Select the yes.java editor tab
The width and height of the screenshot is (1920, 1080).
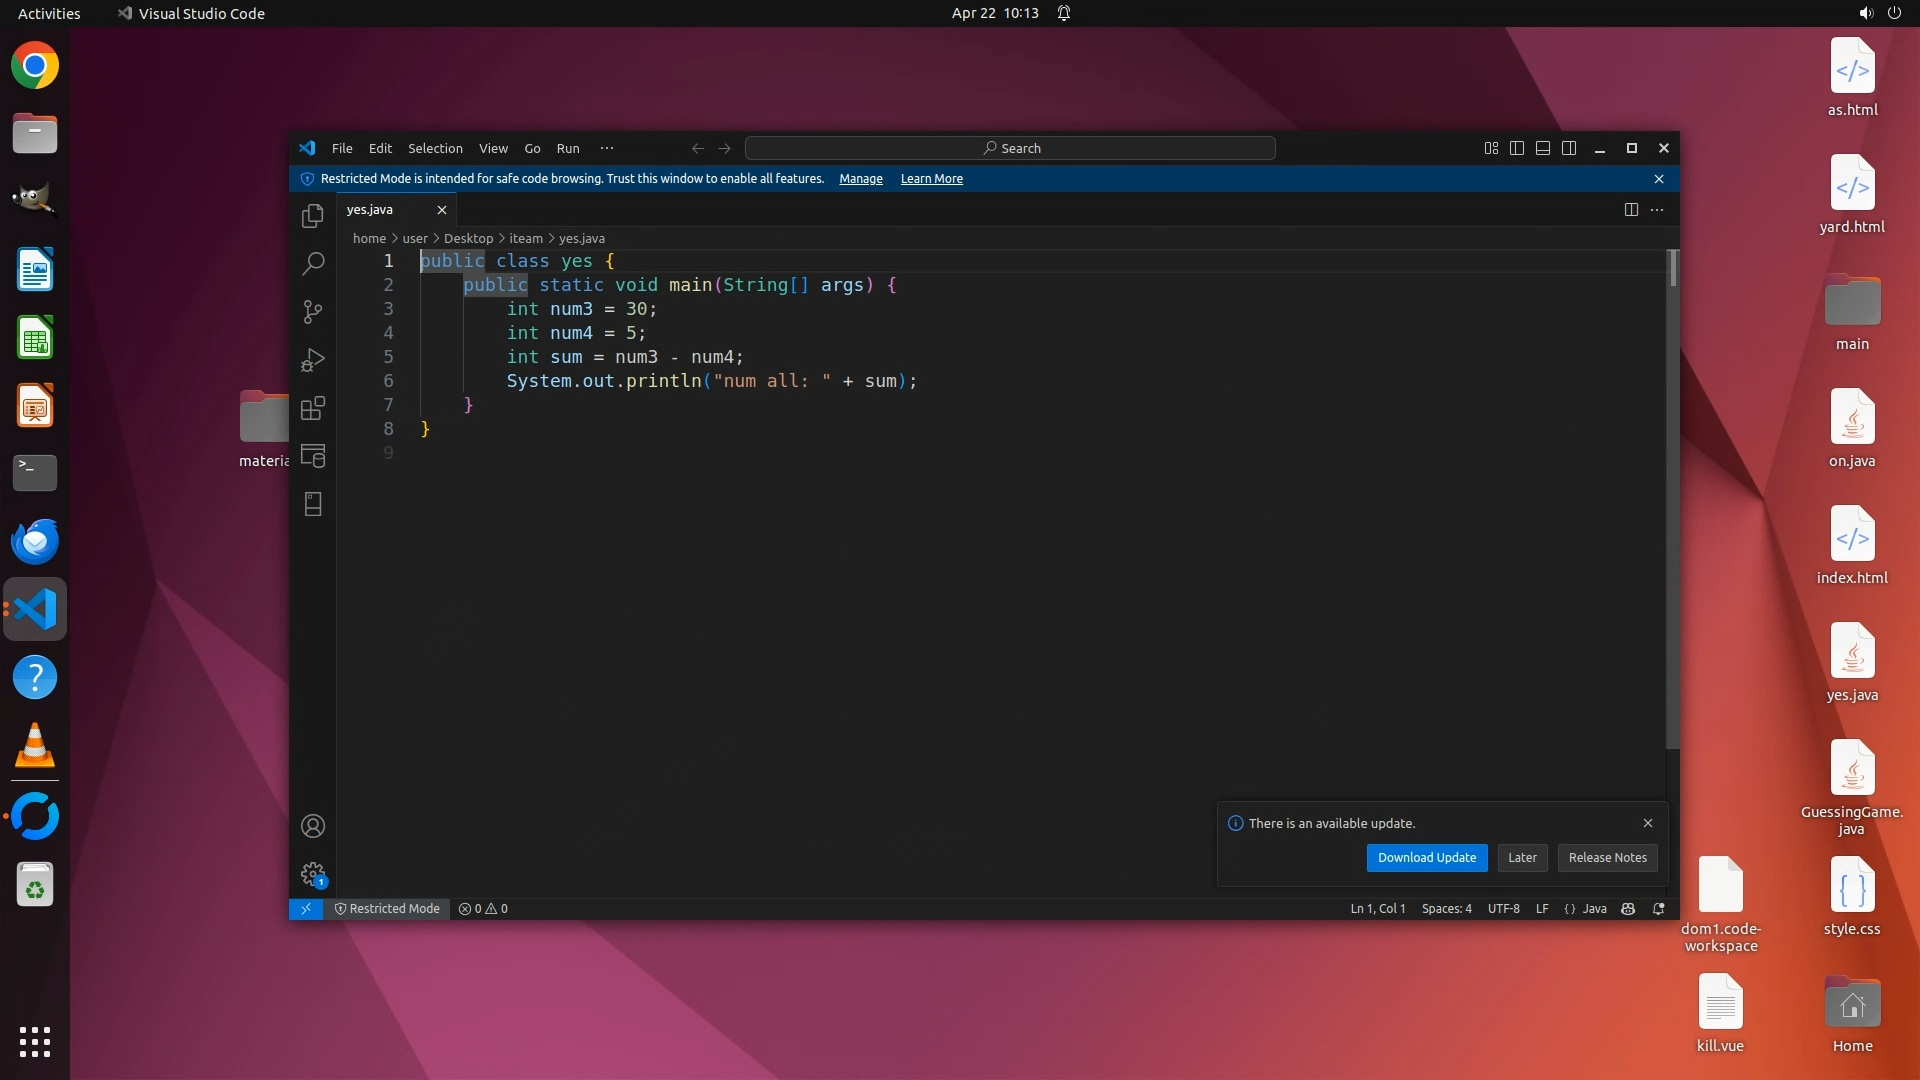tap(370, 210)
